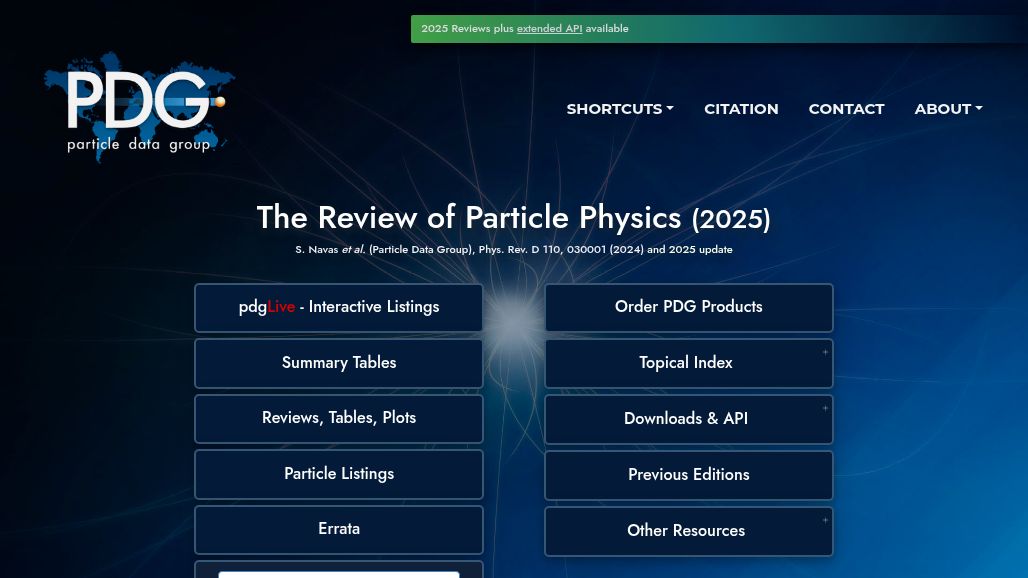
Task: Open the CONTACT page
Action: pyautogui.click(x=846, y=109)
